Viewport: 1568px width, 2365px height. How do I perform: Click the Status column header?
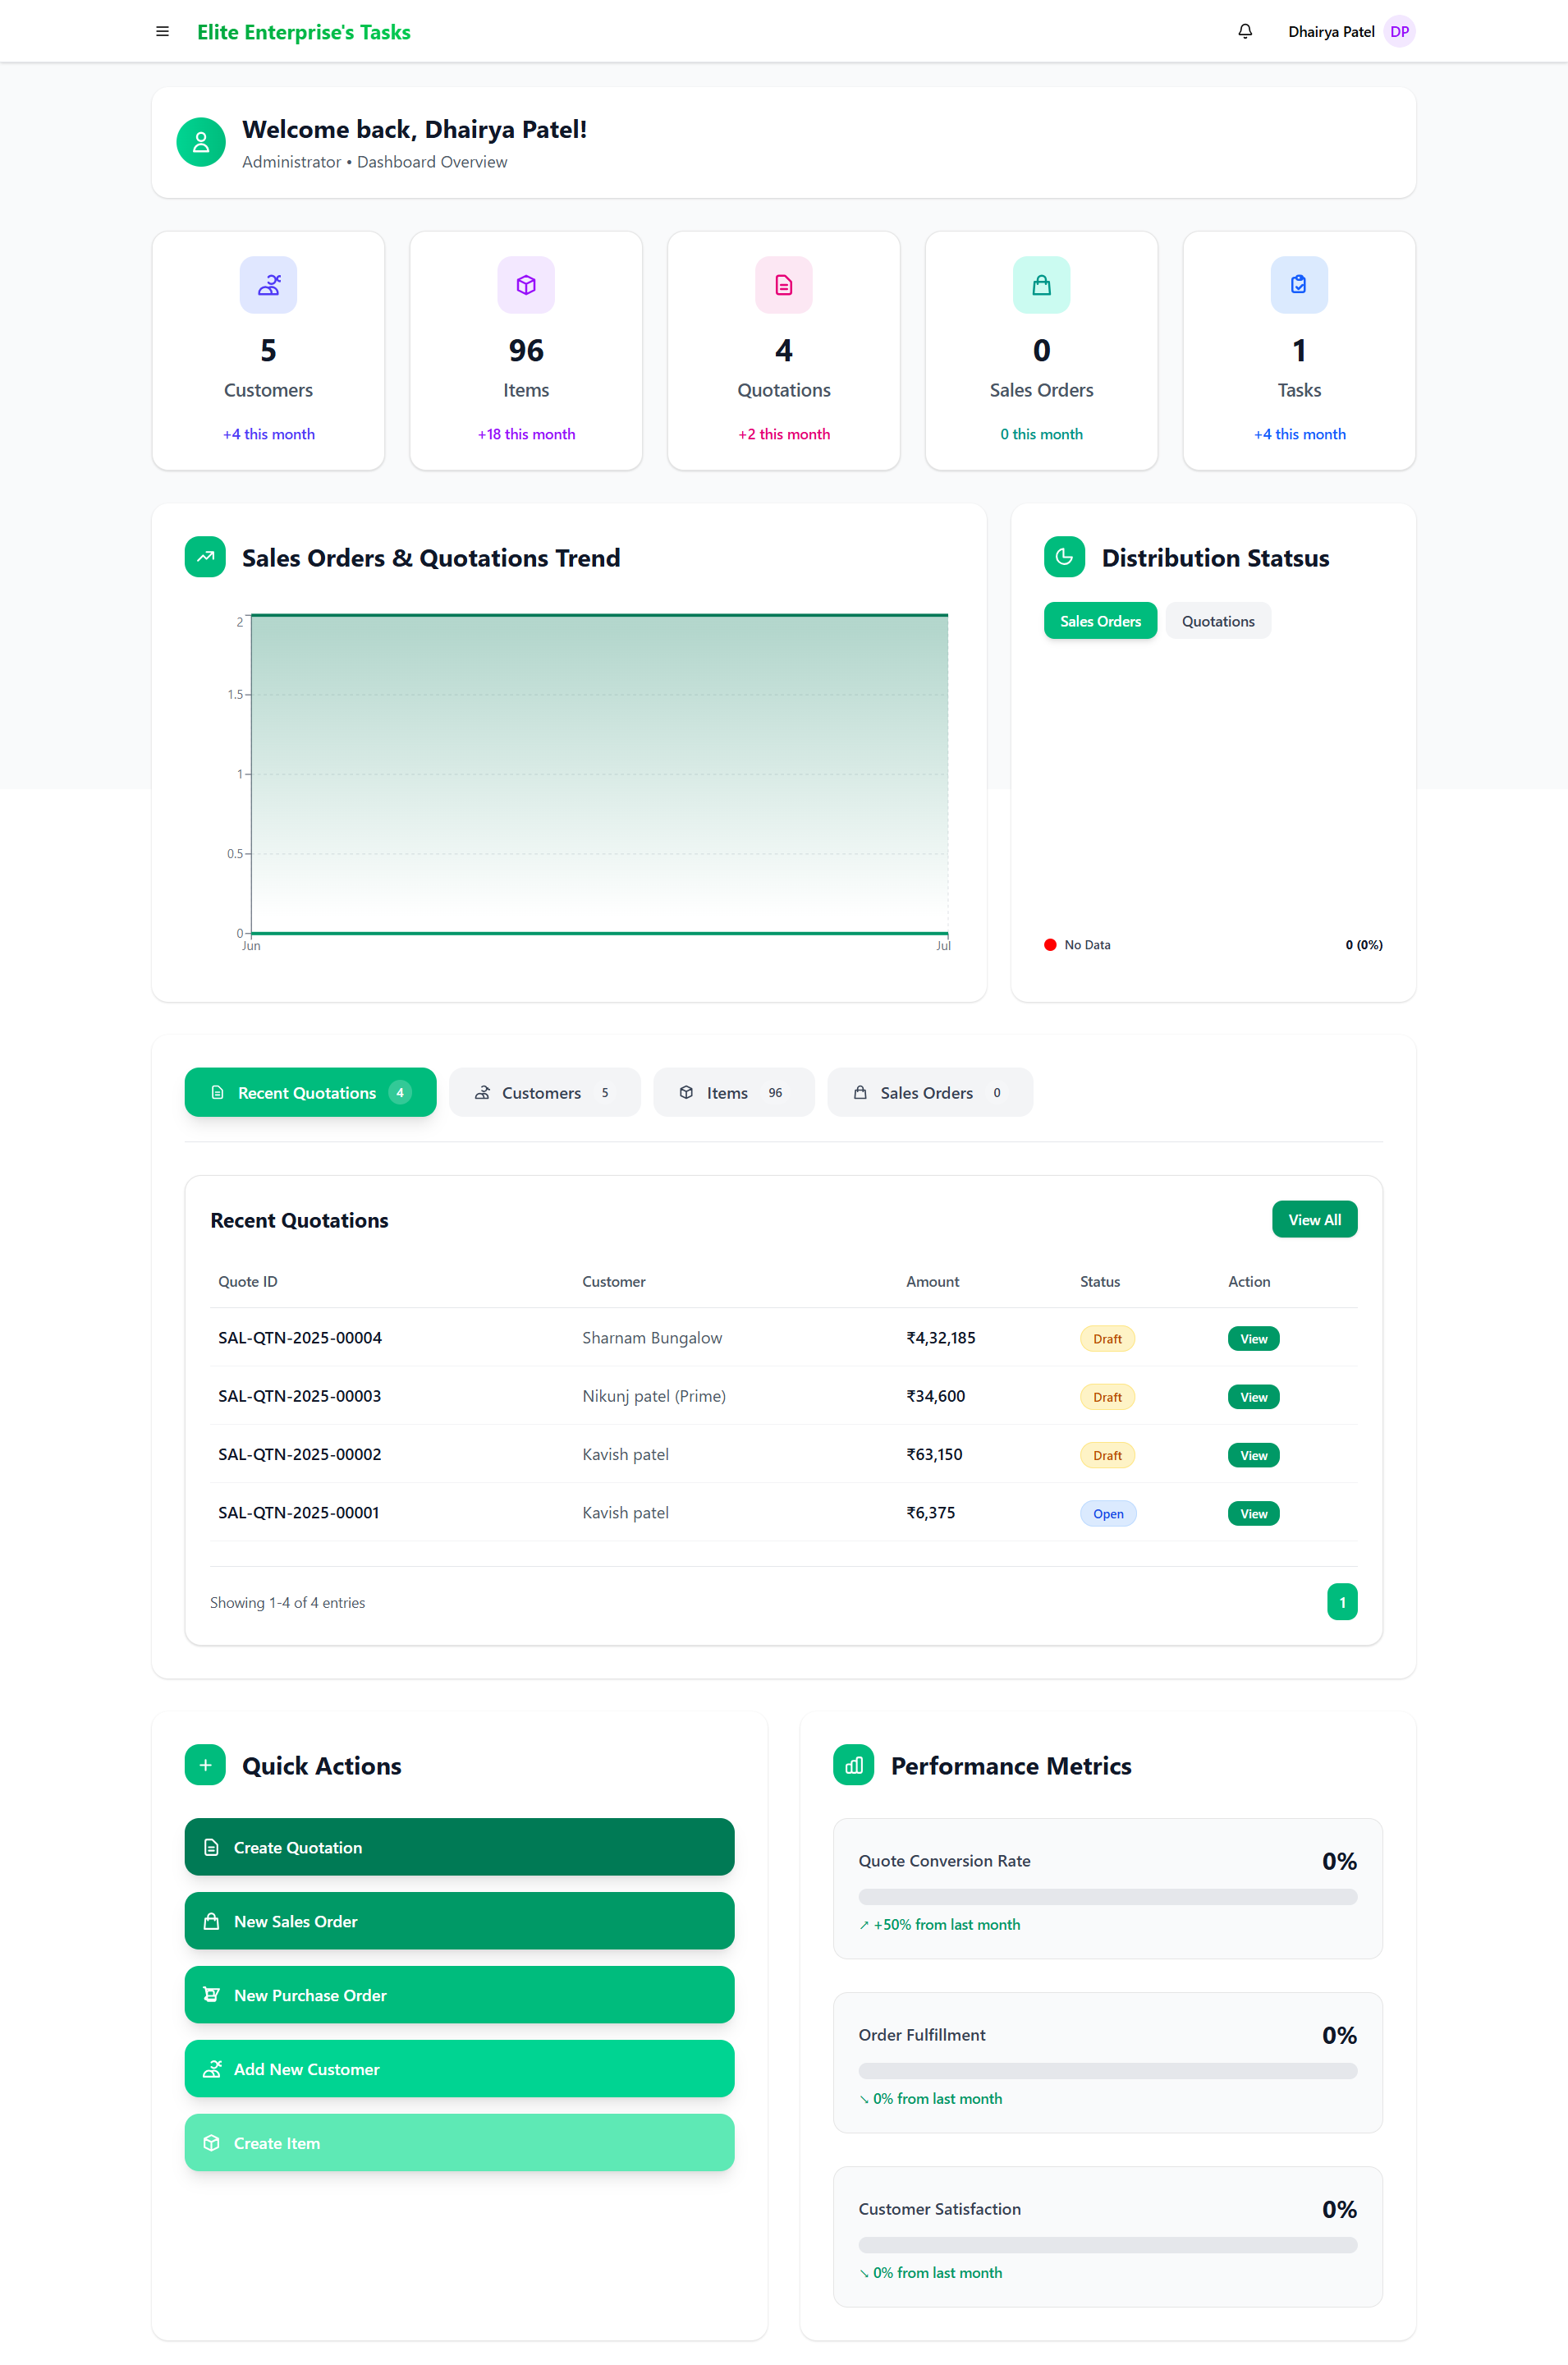coord(1100,1282)
